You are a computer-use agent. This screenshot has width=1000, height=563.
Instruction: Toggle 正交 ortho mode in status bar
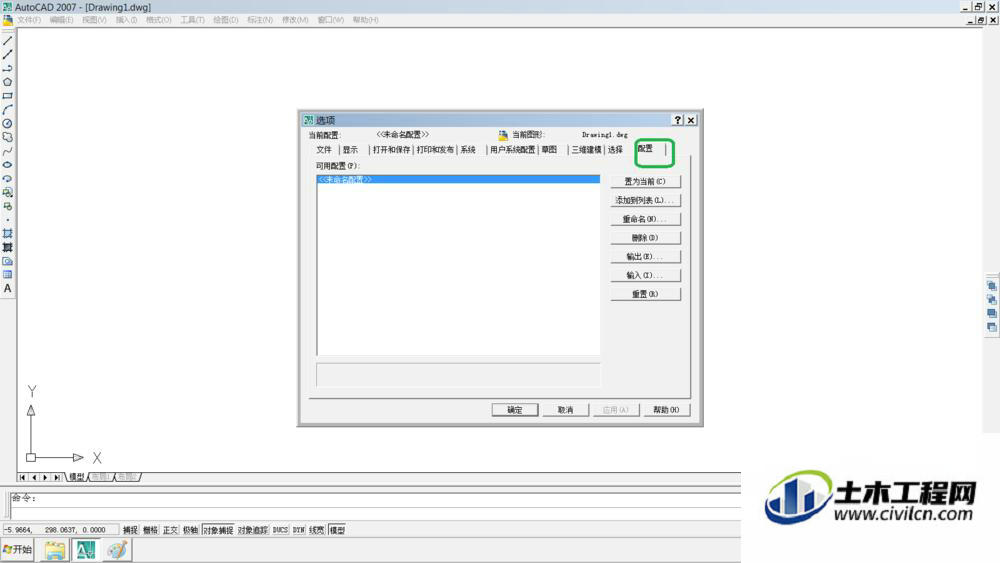[x=170, y=530]
